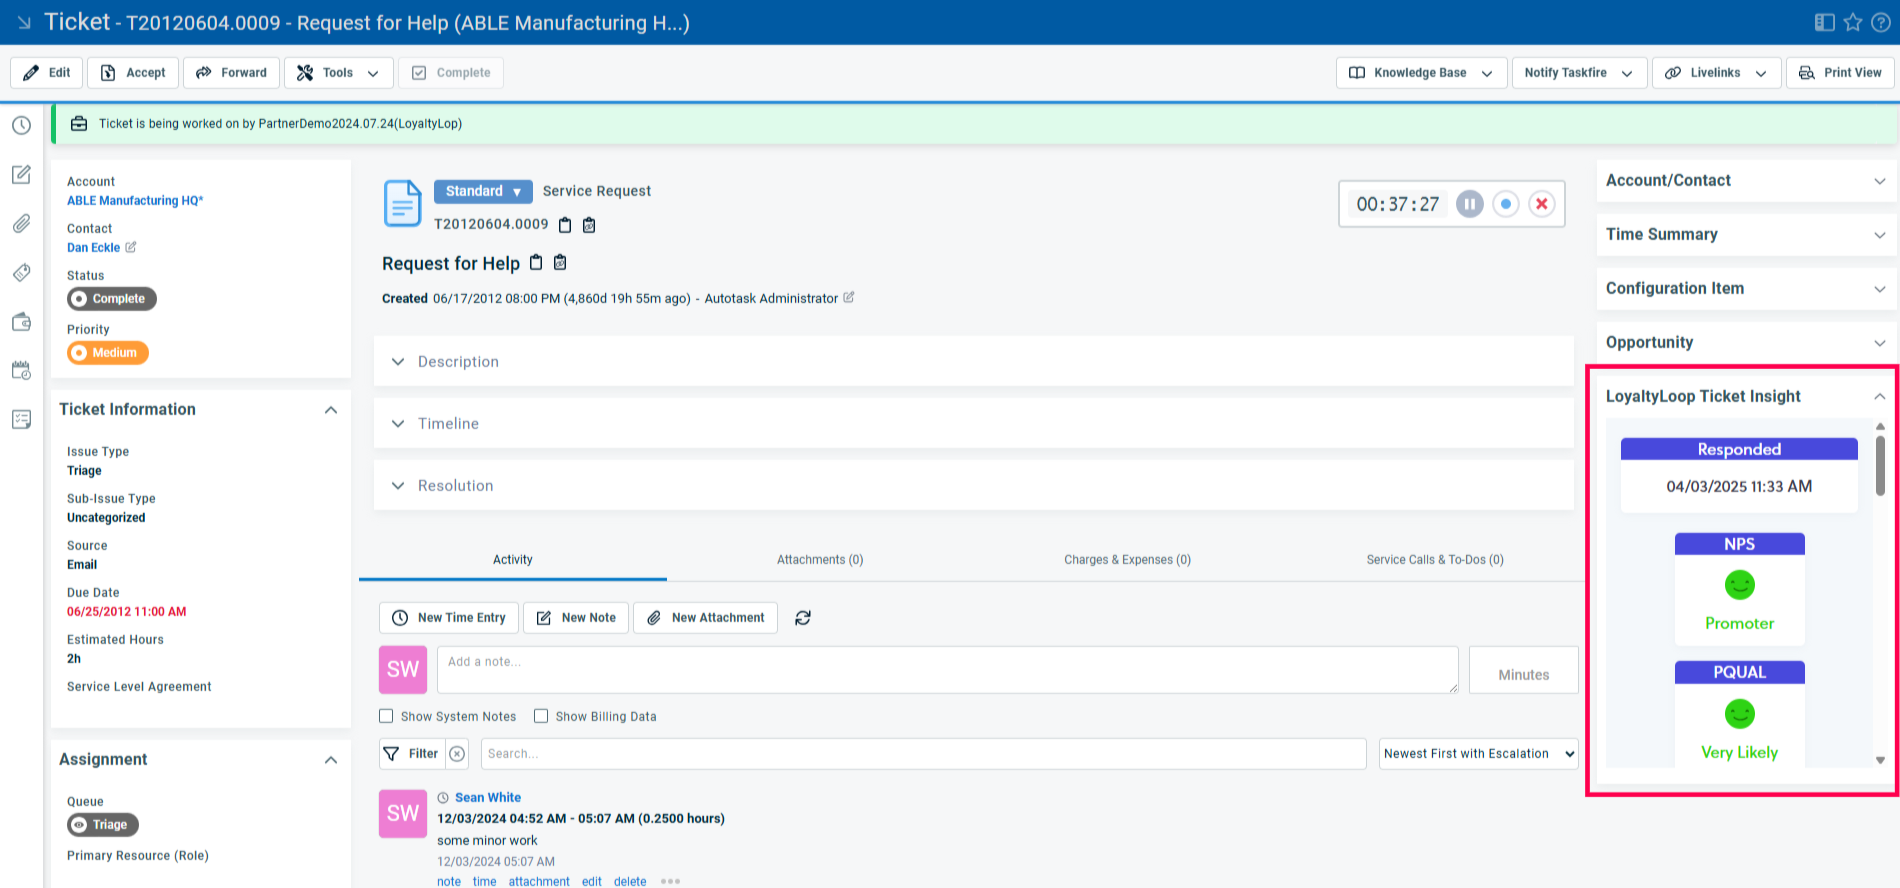Screen dimensions: 1900x888
Task: Tick the Show Billing Data checkbox
Action: tap(541, 716)
